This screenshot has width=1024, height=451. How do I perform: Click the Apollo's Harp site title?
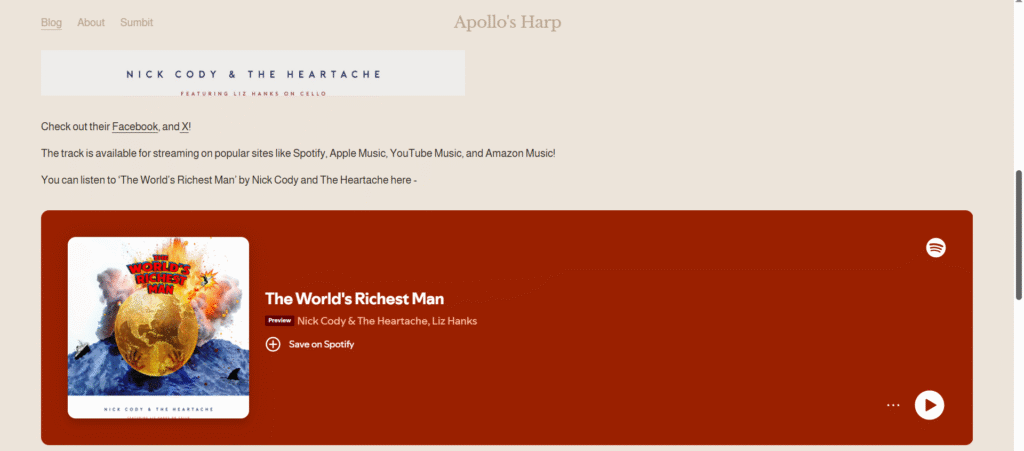pos(507,22)
